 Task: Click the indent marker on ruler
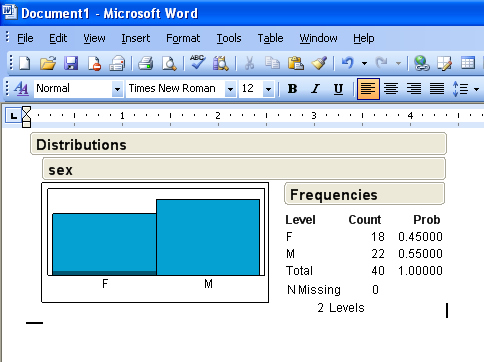point(26,117)
